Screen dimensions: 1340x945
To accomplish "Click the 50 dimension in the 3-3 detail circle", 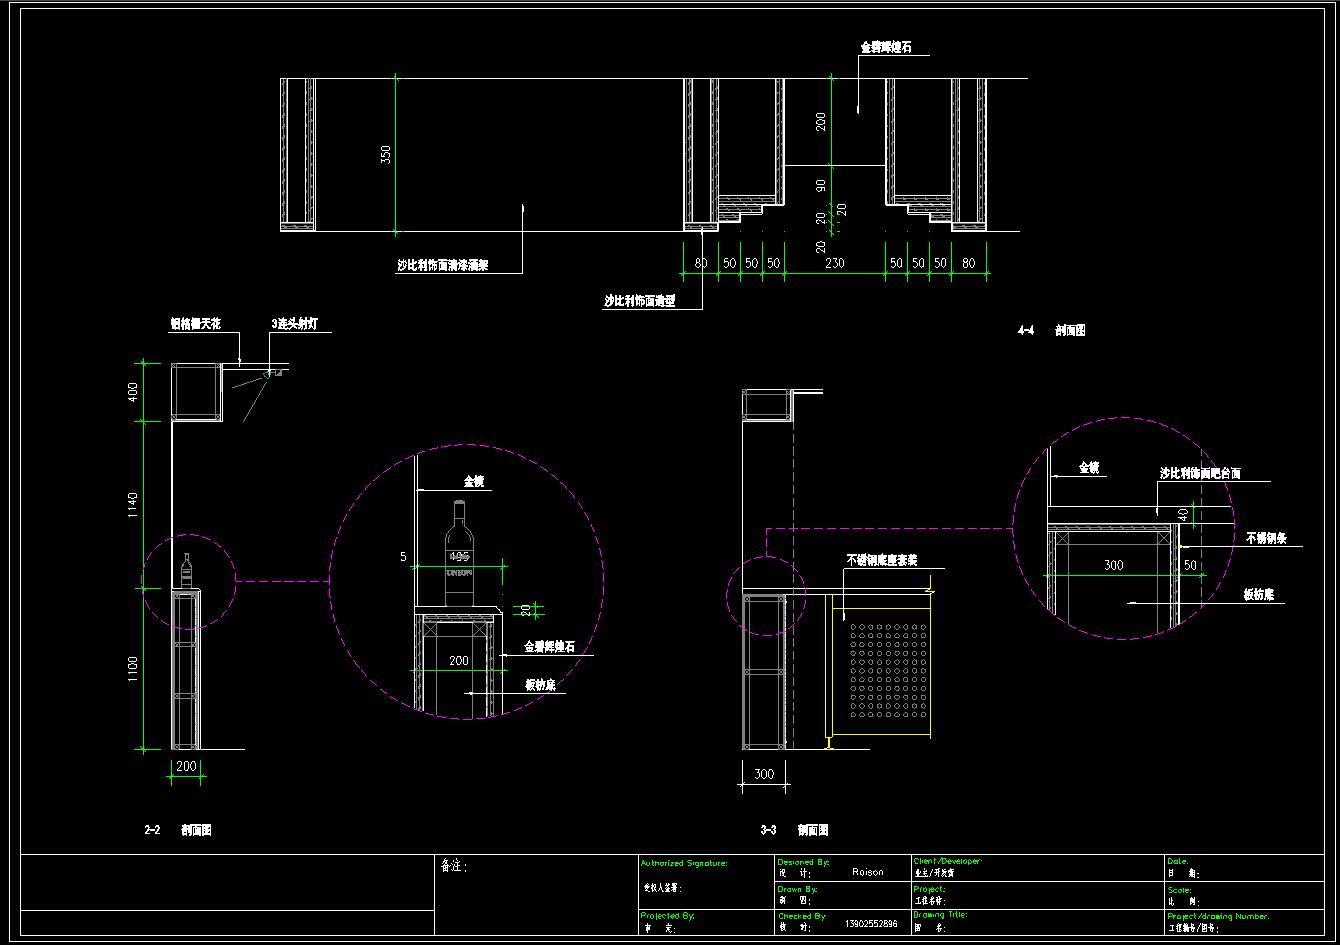I will [1190, 565].
